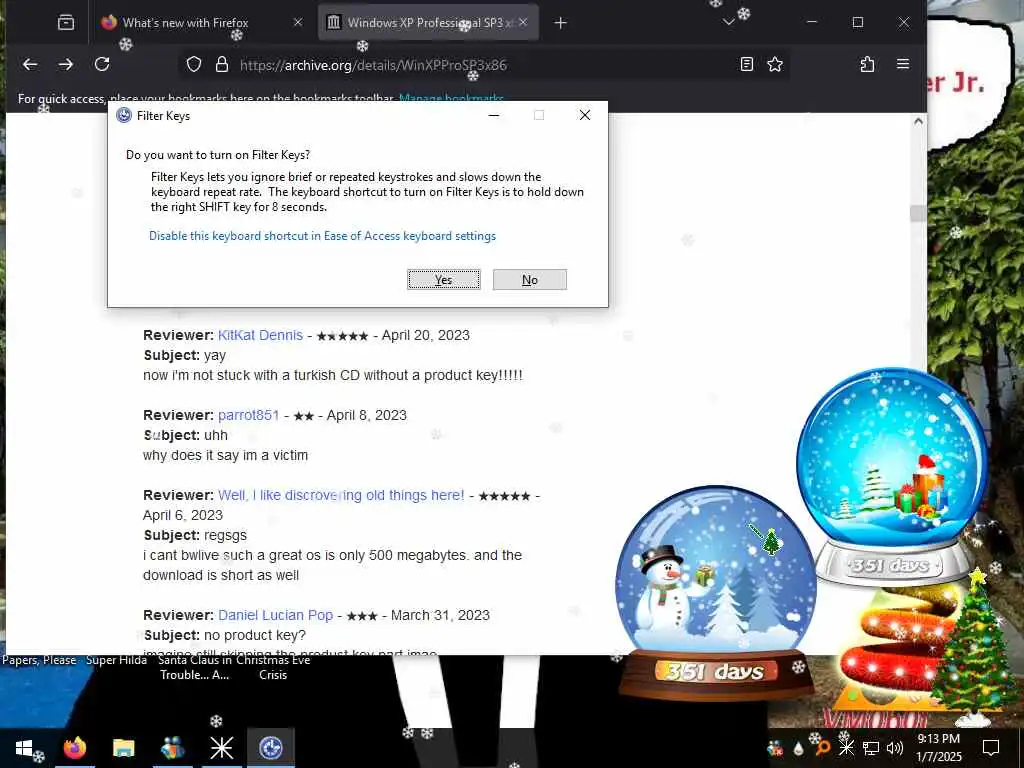
Task: Select the Super Hilda desktop shortcut label
Action: tap(117, 660)
